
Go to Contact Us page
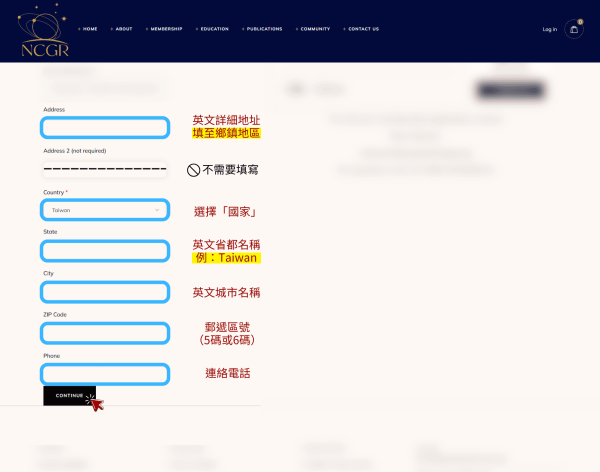click(x=363, y=29)
